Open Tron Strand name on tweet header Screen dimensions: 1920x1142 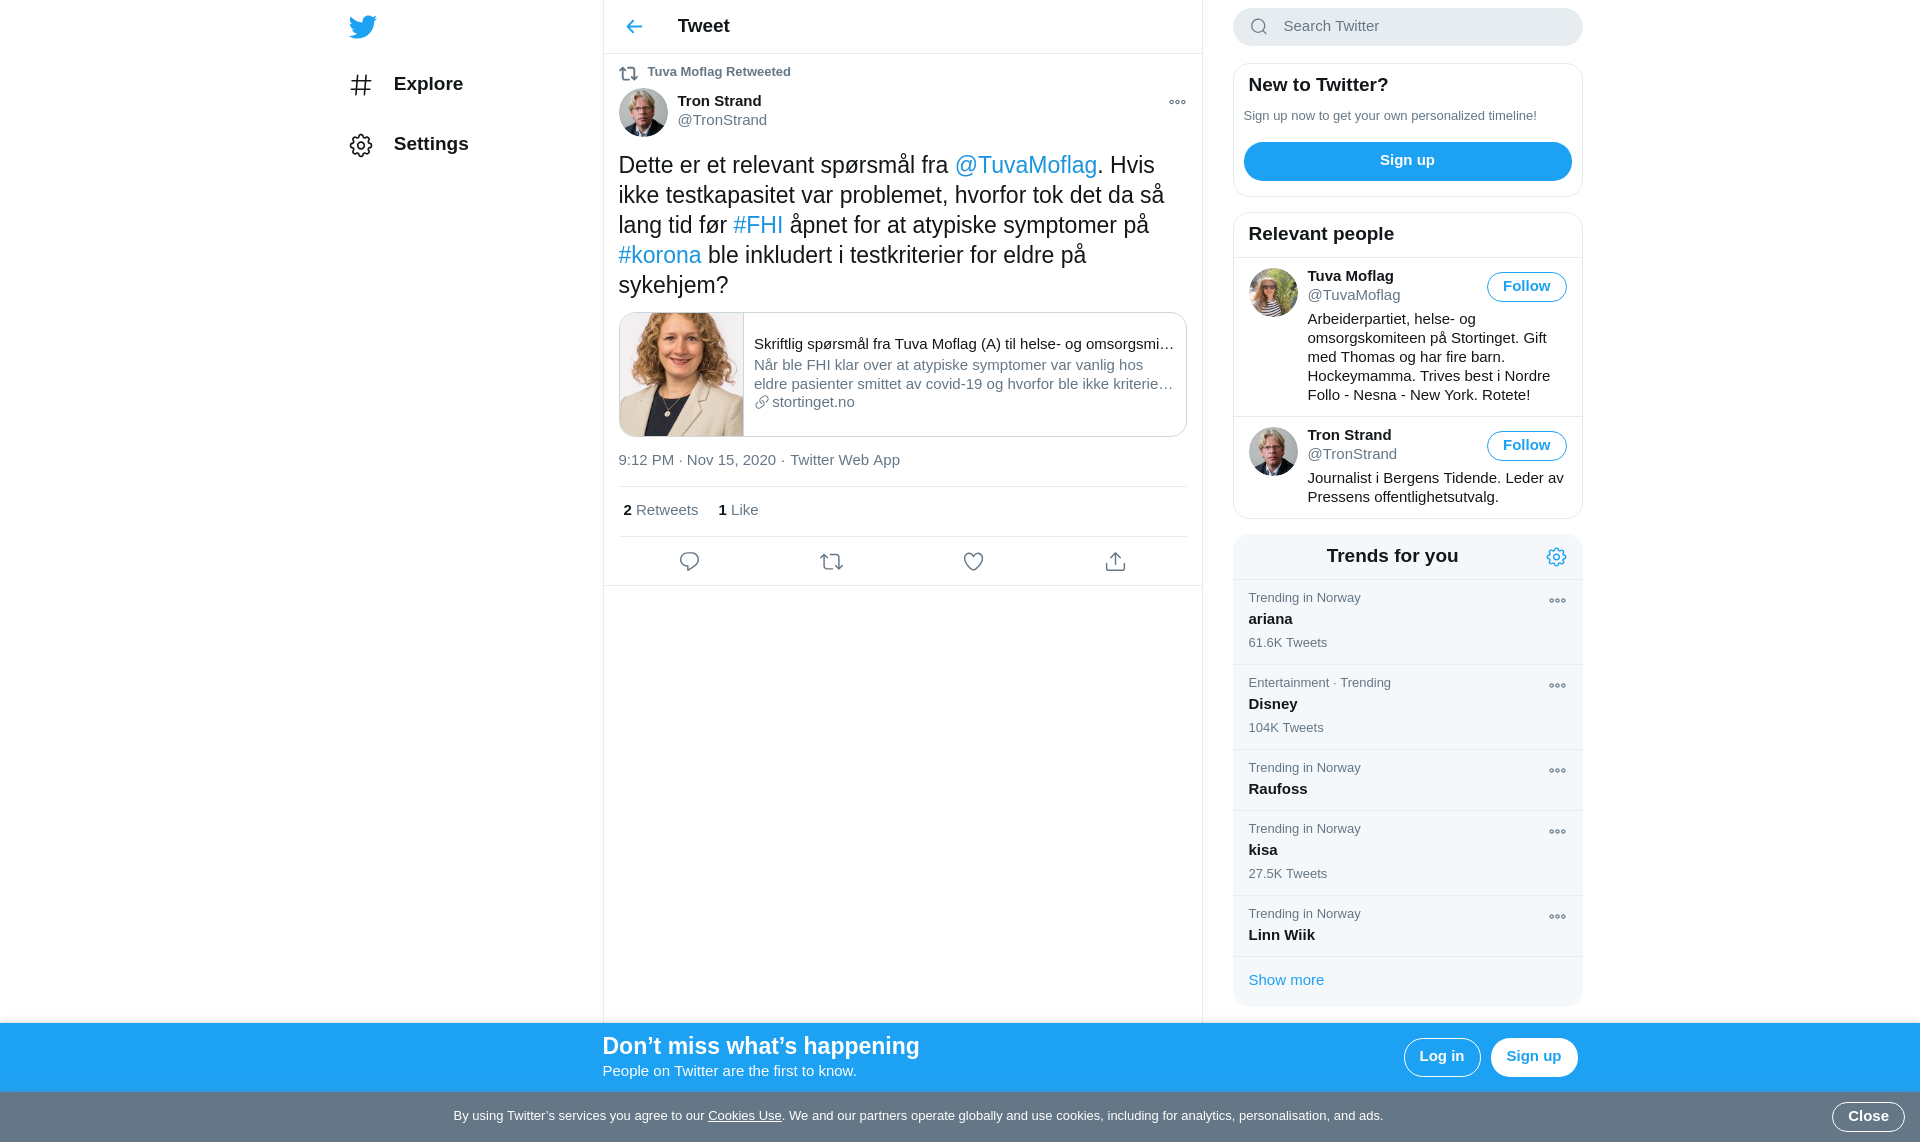pos(719,101)
